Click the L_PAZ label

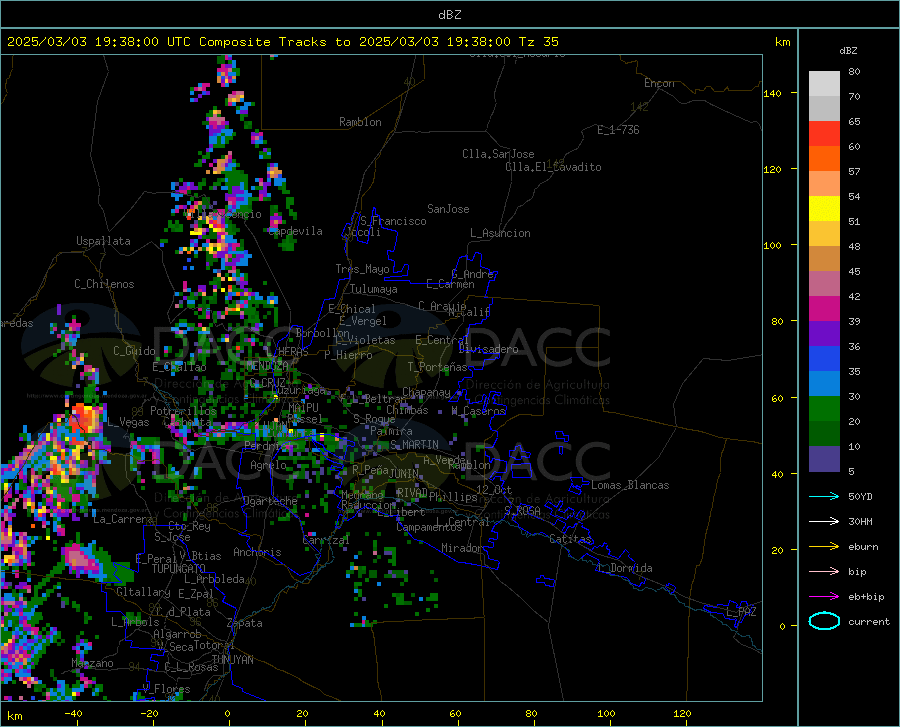pos(741,612)
